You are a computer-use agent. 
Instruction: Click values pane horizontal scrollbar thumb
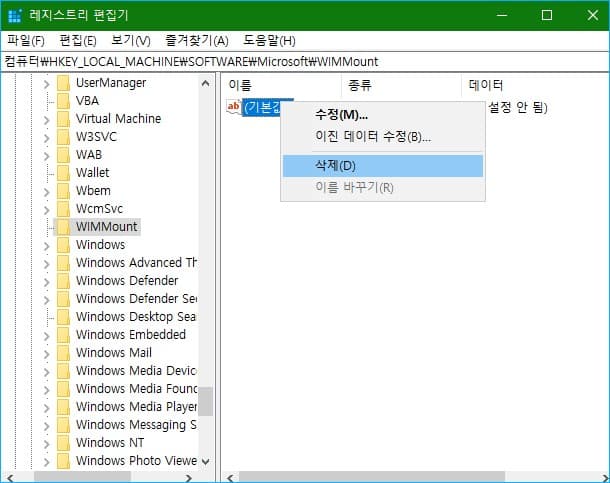tap(372, 478)
